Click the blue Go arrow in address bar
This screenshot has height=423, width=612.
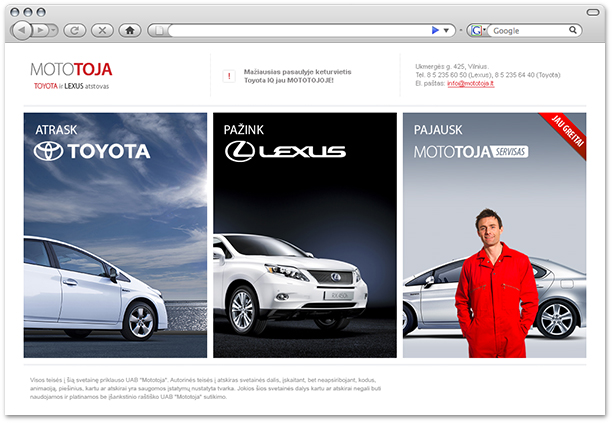click(435, 30)
